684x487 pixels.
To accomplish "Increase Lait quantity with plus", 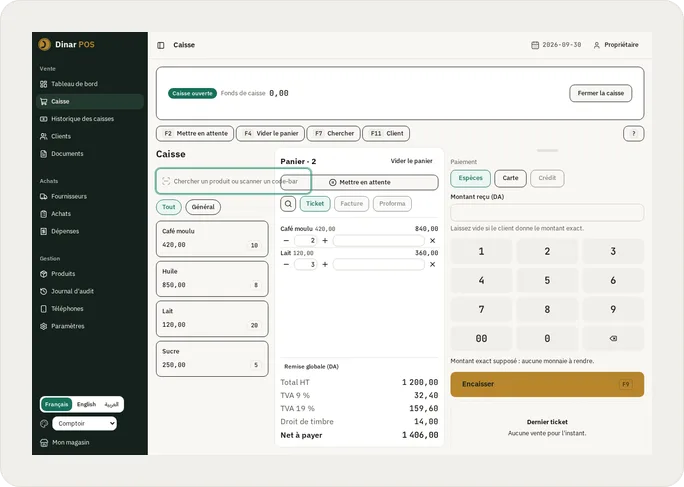I will point(325,264).
